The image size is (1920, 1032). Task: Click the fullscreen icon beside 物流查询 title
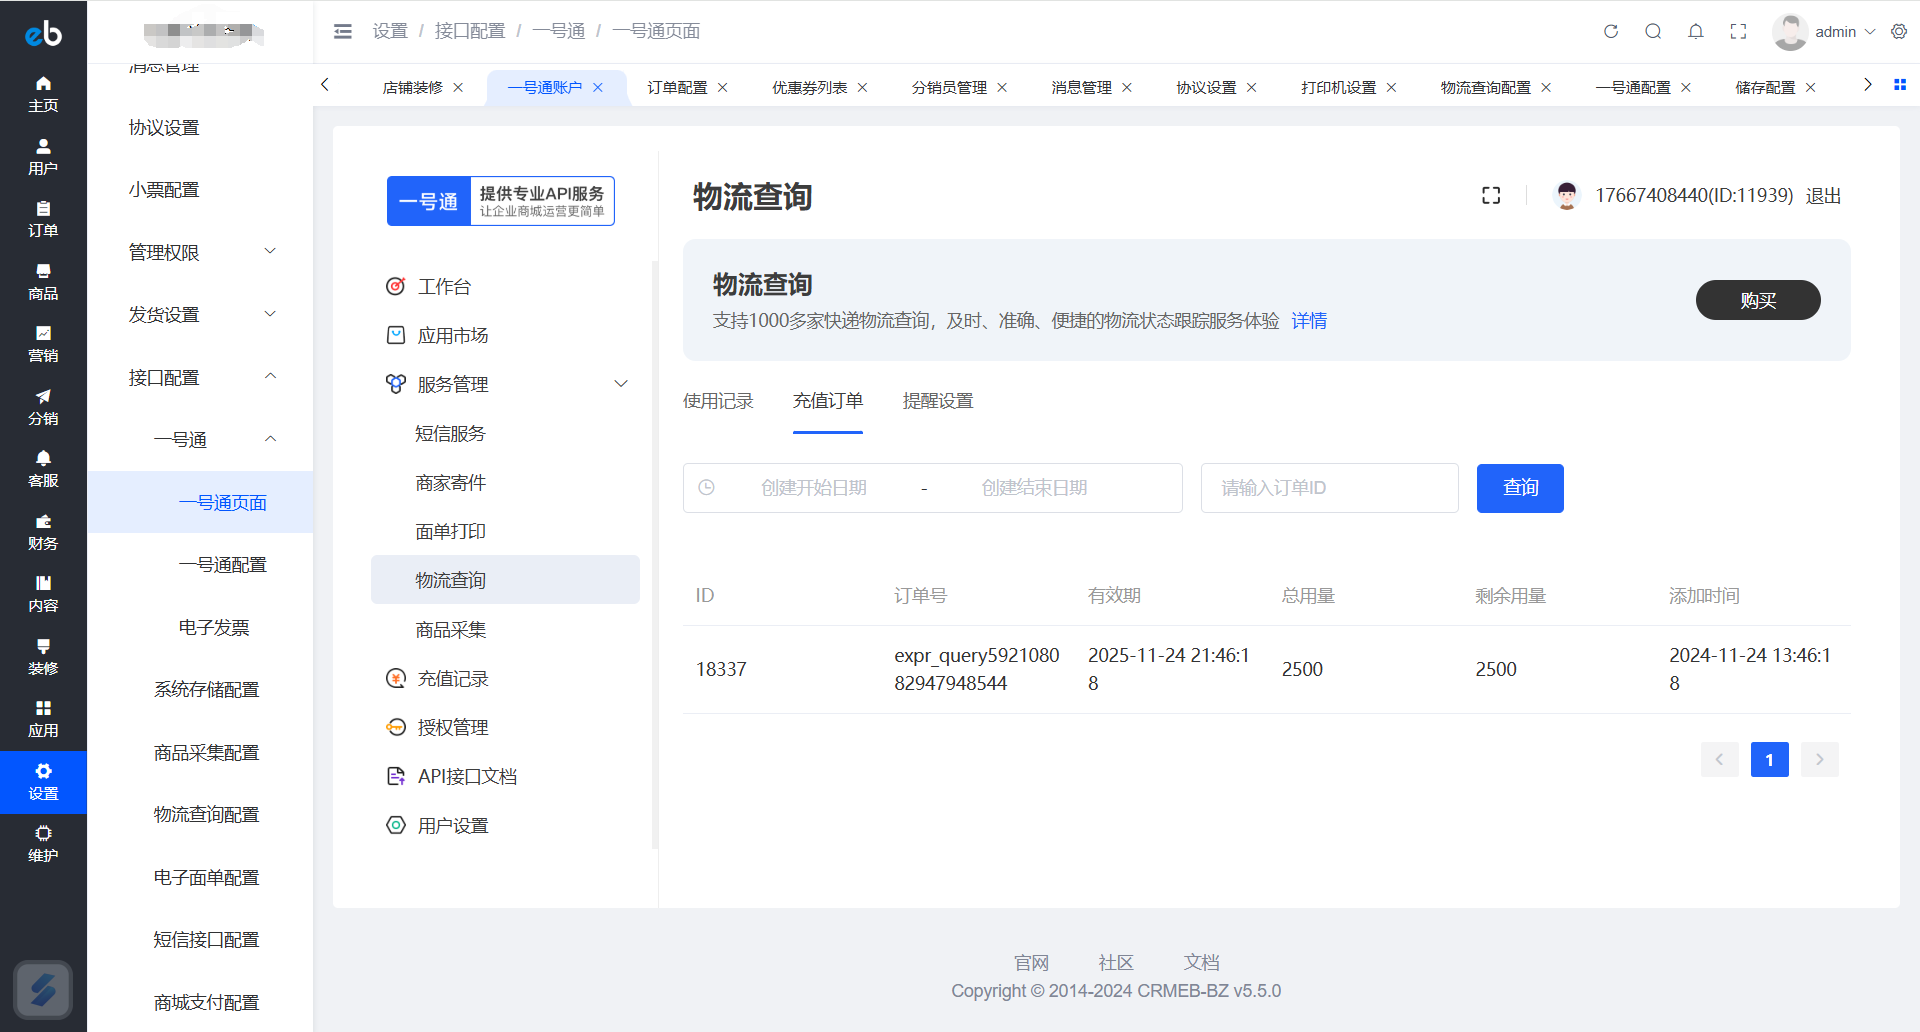click(1491, 196)
